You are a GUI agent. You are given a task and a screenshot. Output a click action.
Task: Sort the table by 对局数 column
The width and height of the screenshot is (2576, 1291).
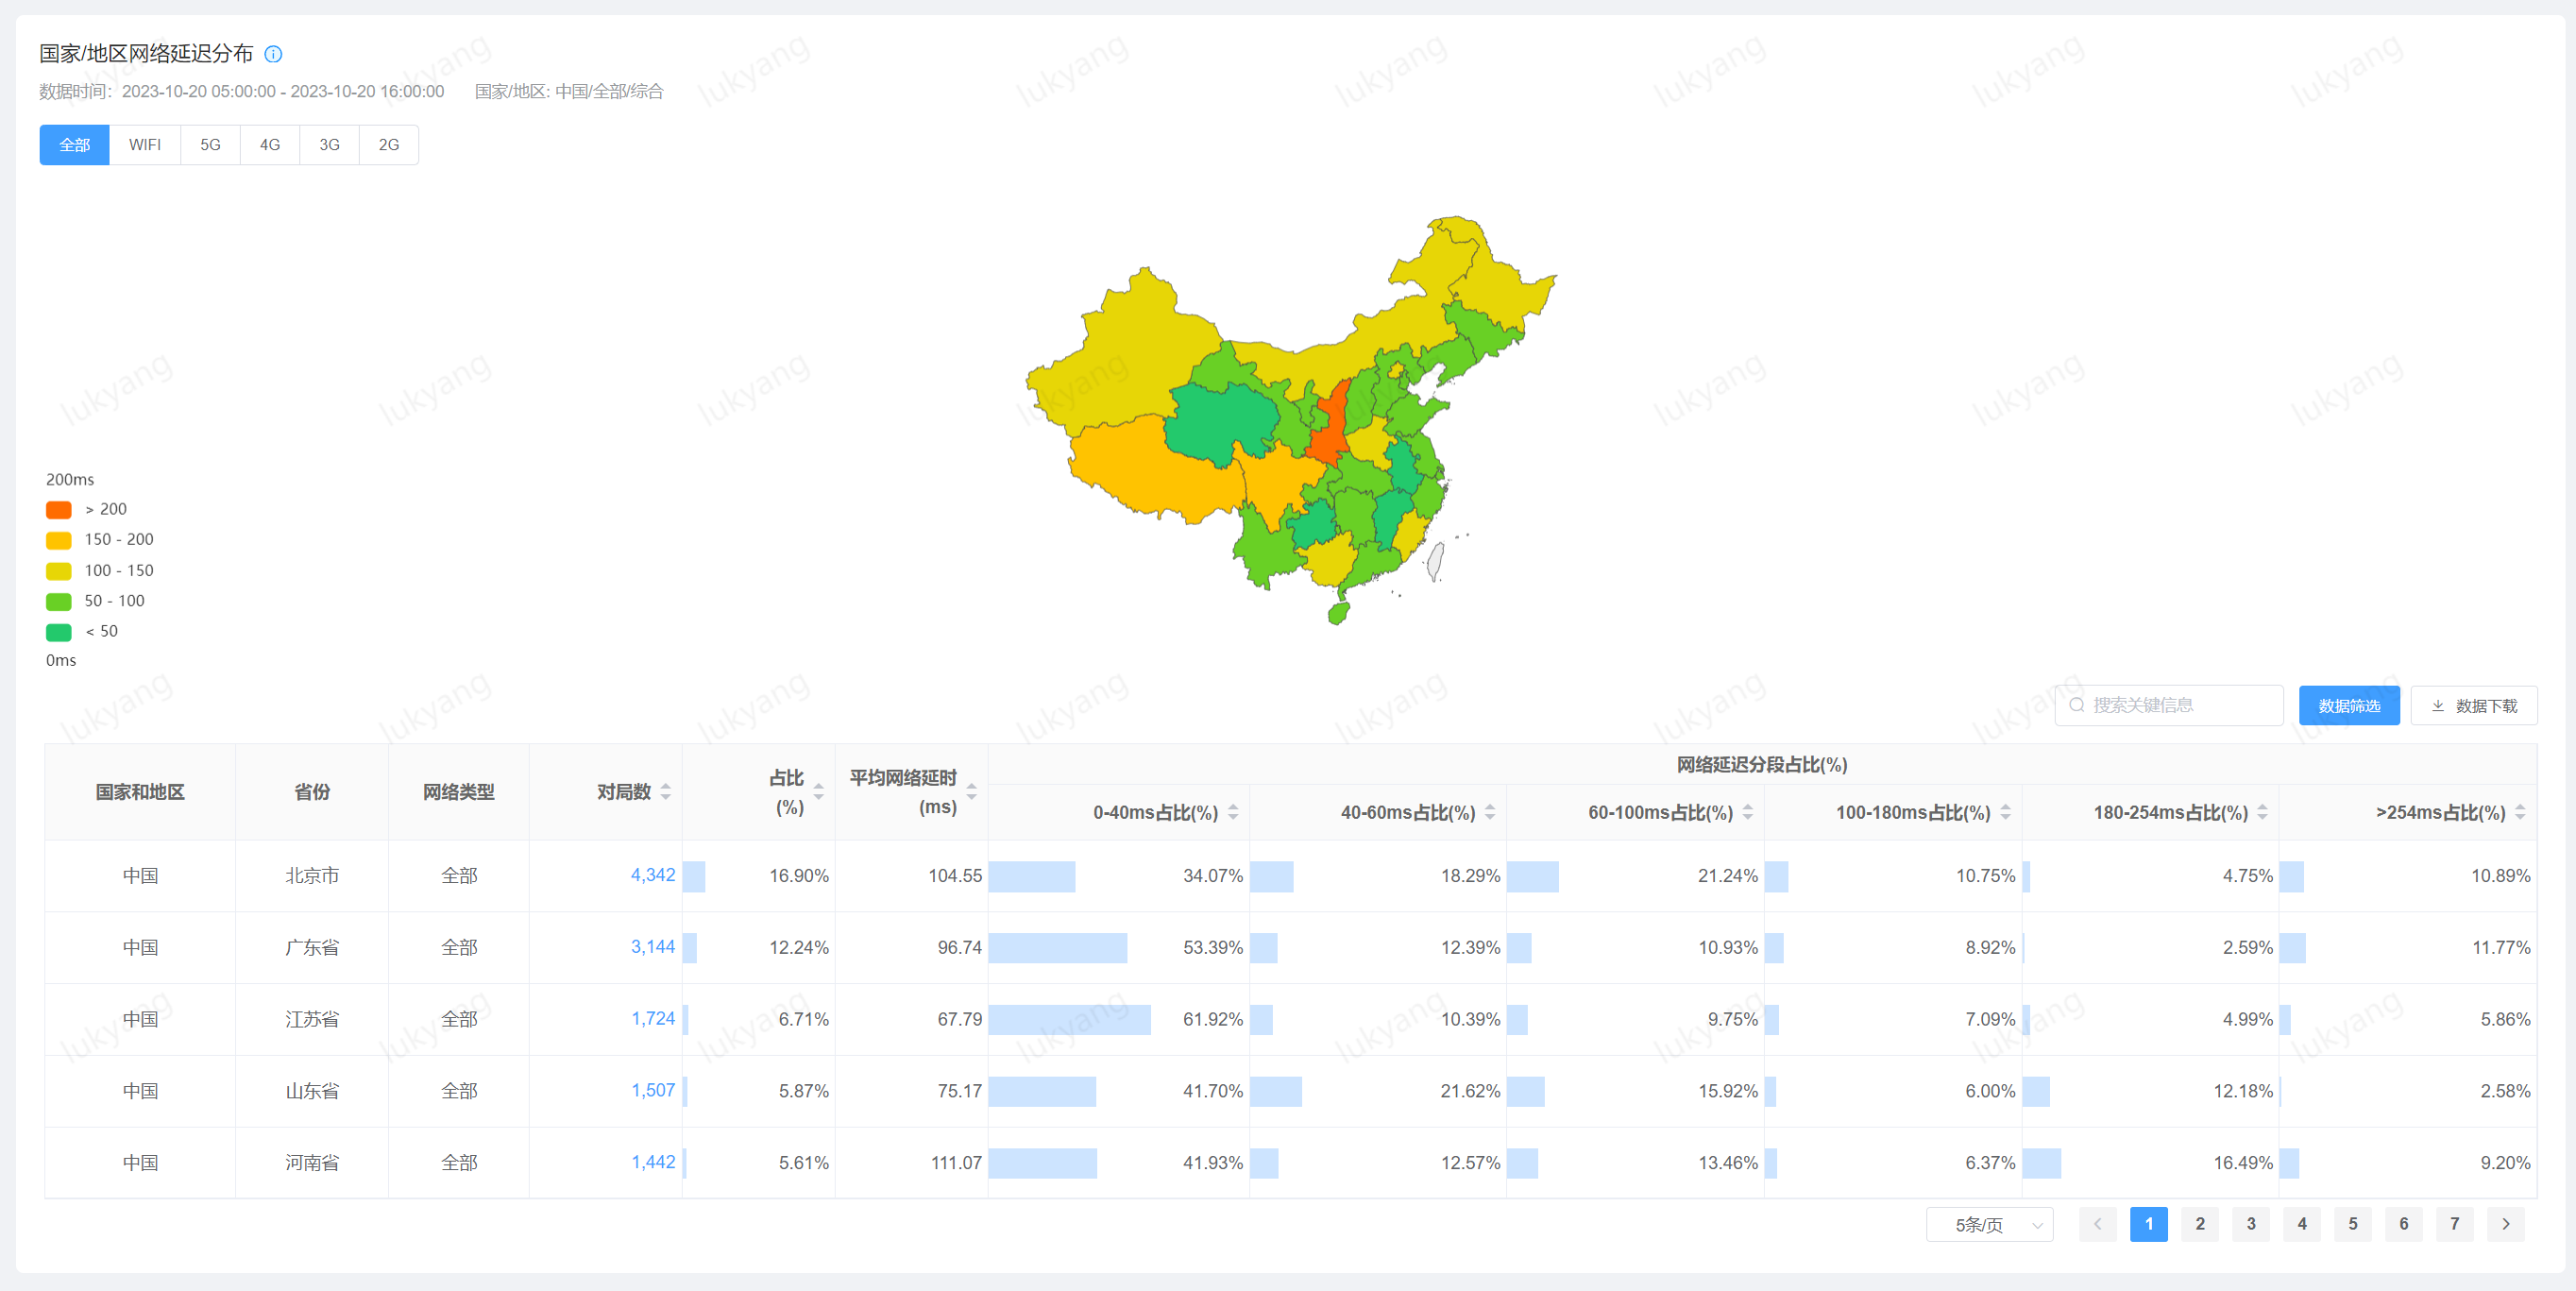(x=666, y=792)
